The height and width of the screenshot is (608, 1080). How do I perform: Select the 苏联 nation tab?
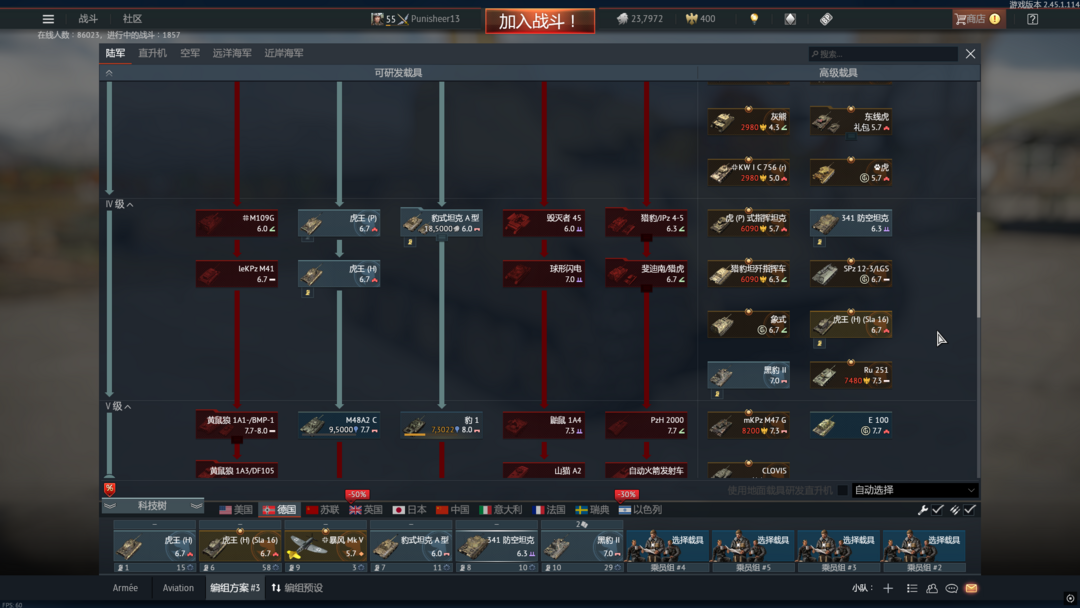point(323,510)
